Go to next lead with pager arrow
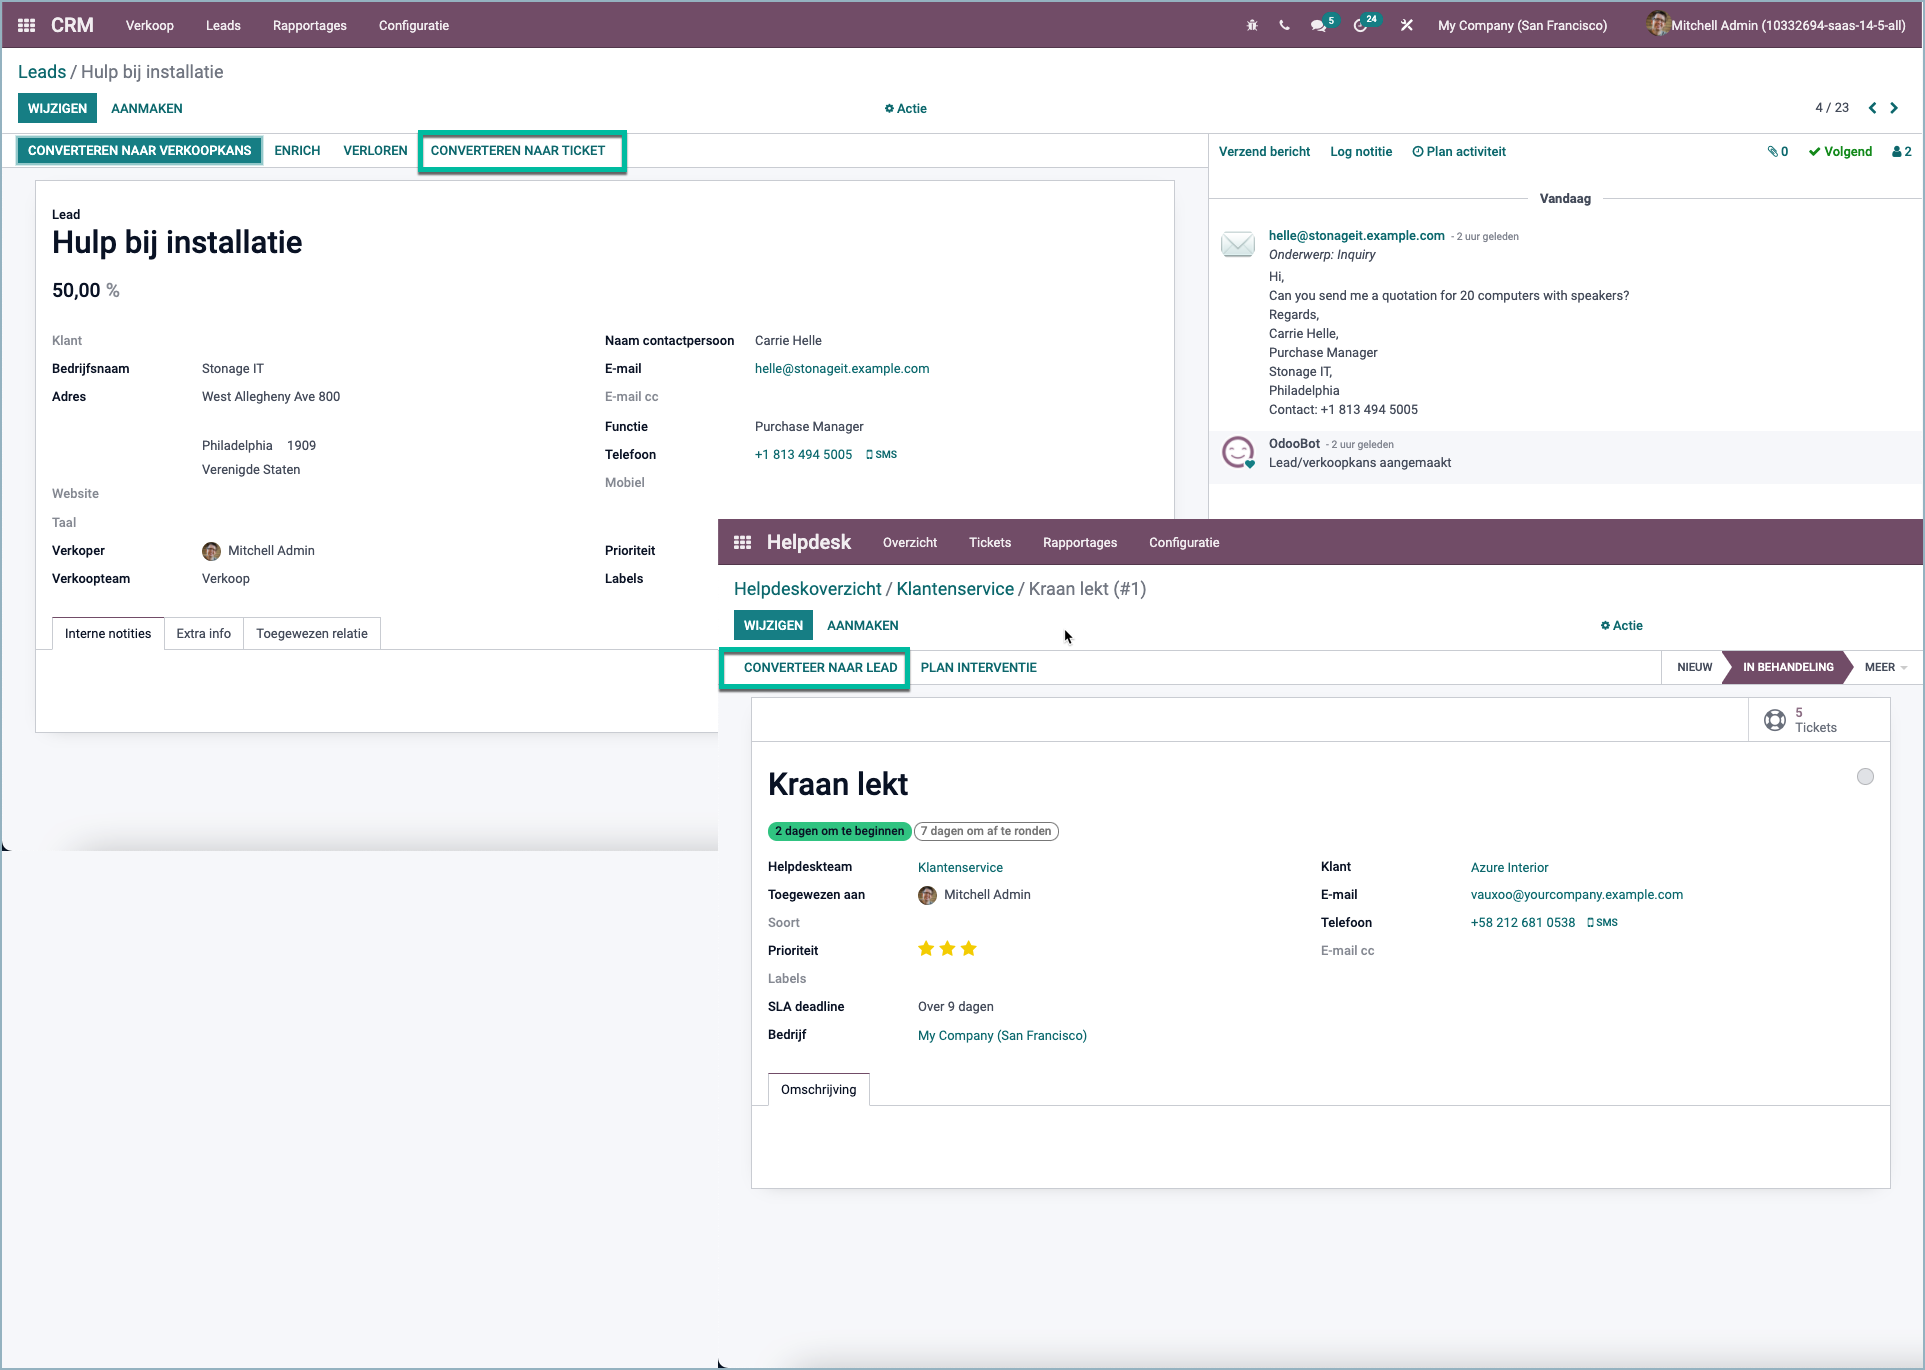Screen dimensions: 1925x1370 point(1893,107)
